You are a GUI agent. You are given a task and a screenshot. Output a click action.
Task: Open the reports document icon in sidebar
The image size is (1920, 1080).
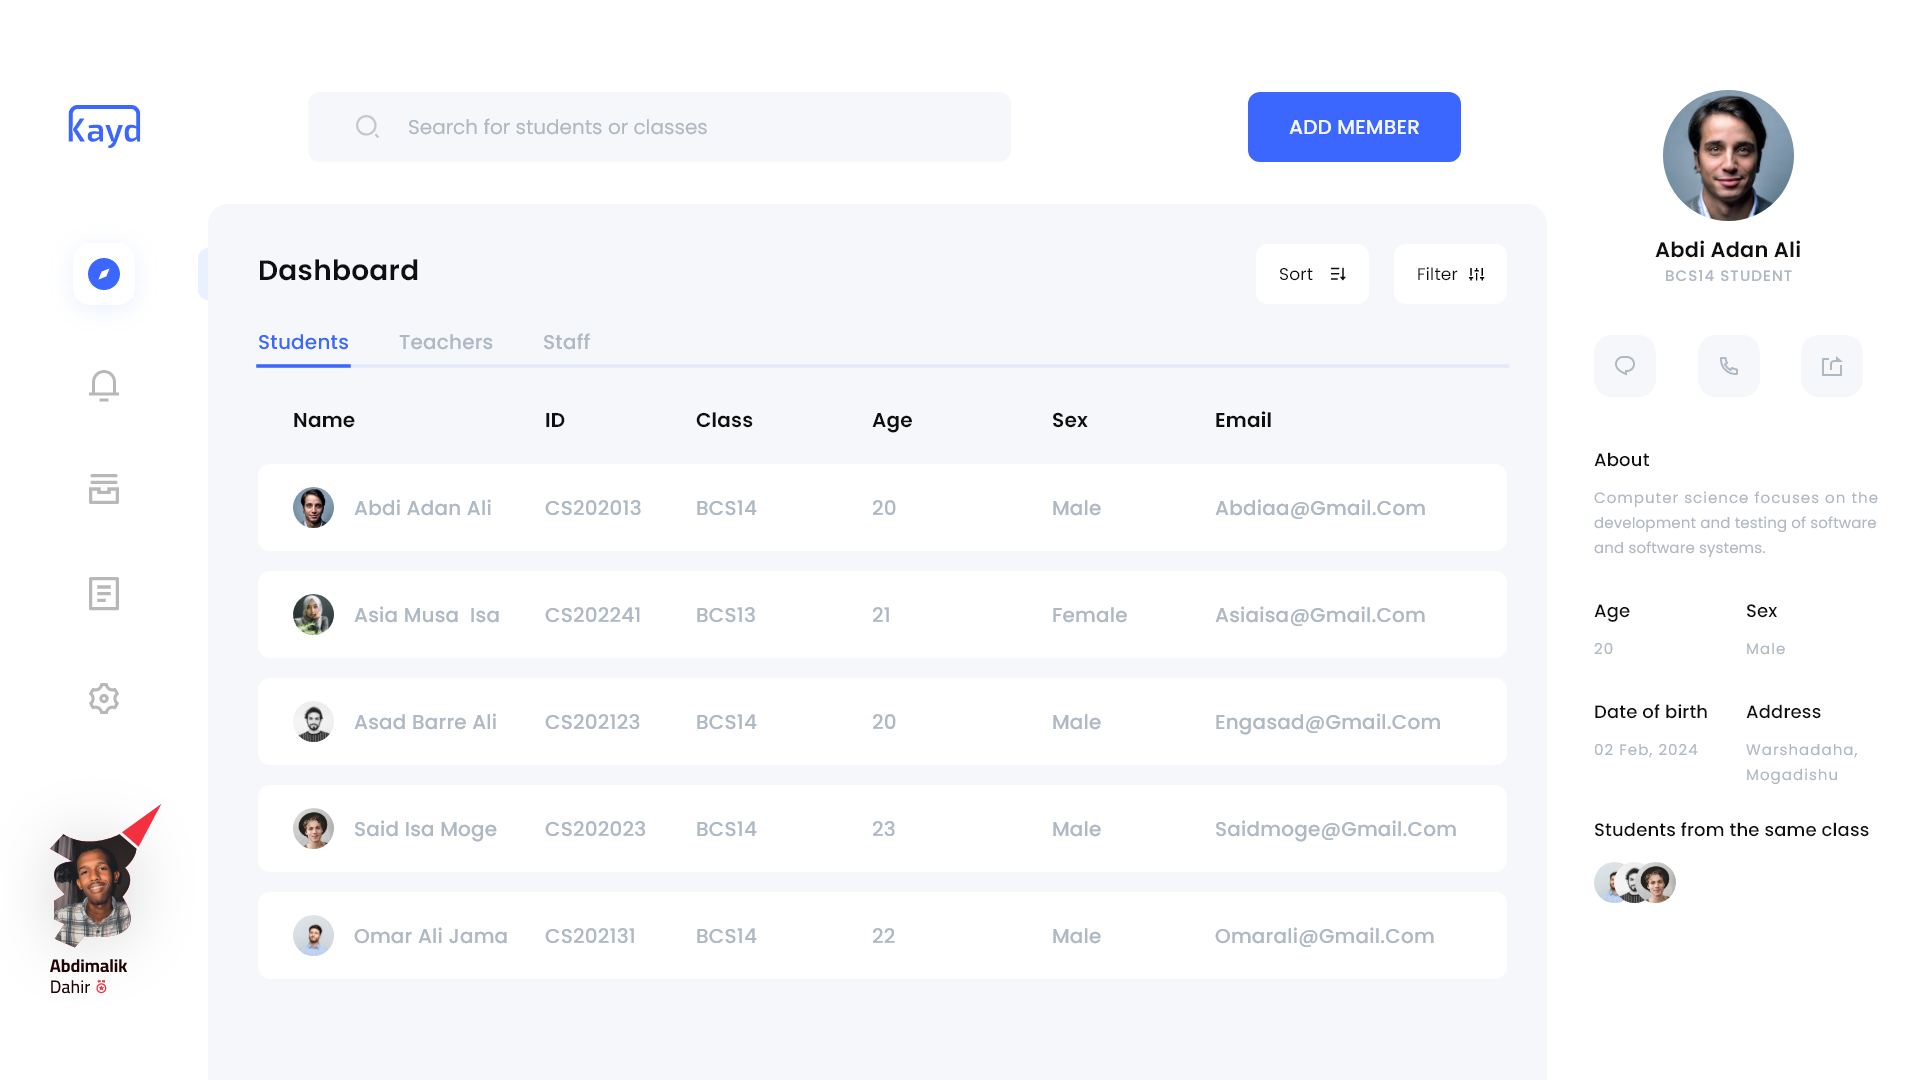coord(103,593)
